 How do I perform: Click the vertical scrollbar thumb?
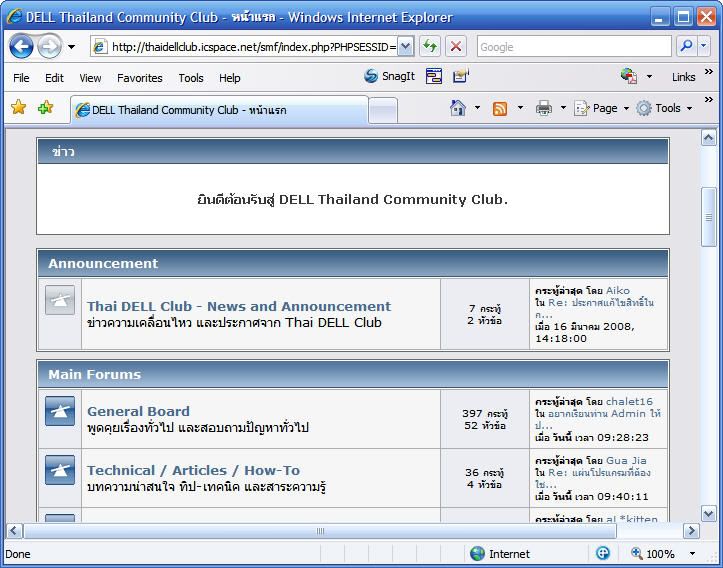pos(708,217)
